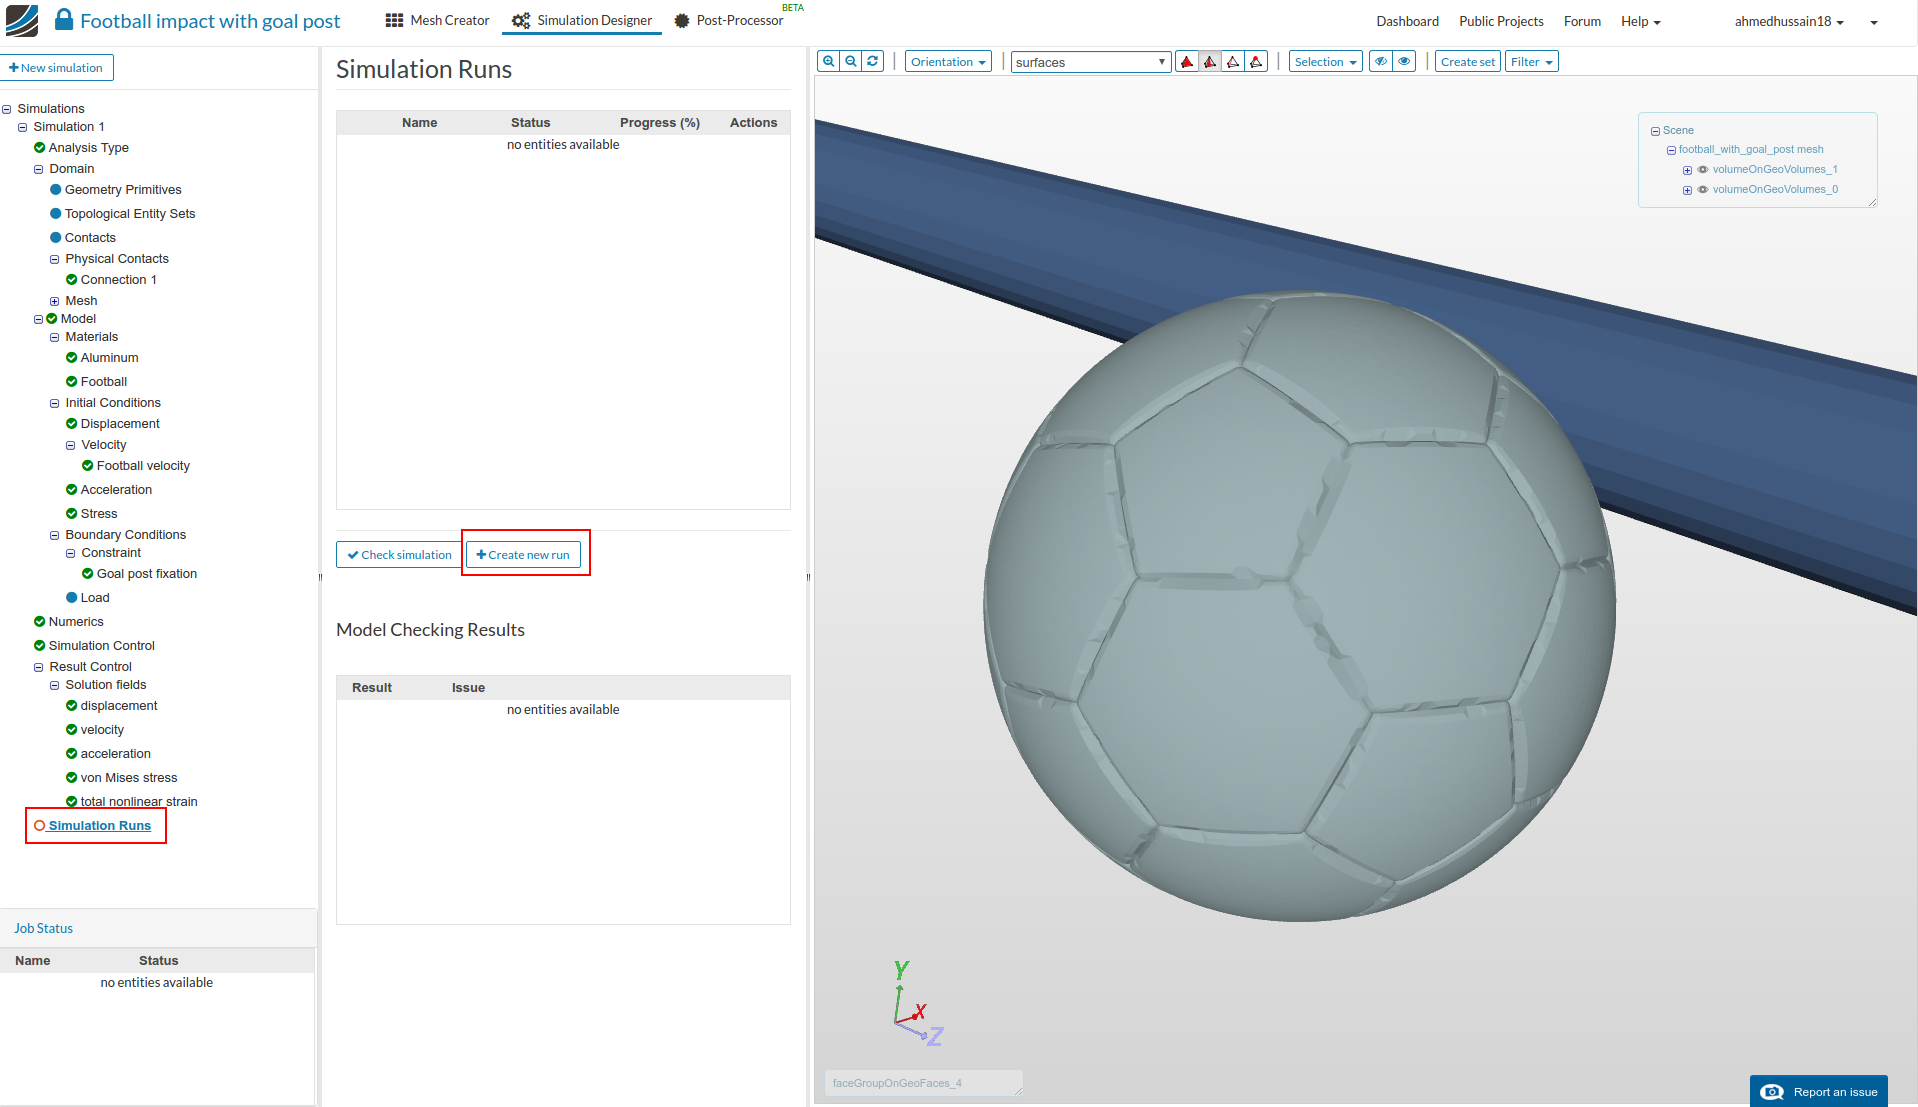Screen dimensions: 1918x1107
Task: Collapse the Materials tree node
Action: 55,338
